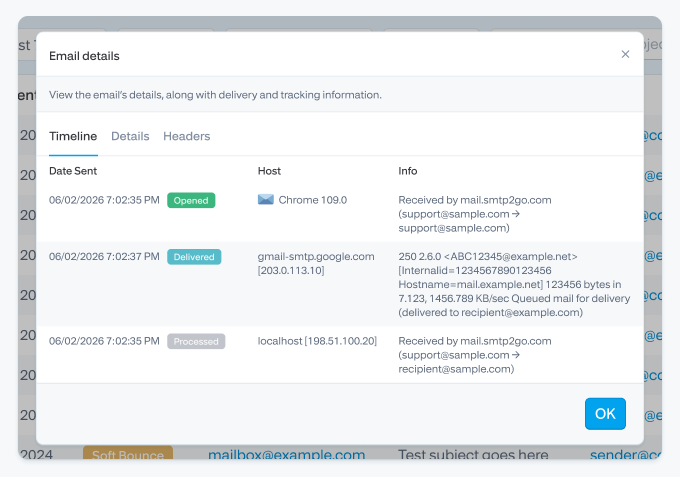The image size is (680, 477).
Task: Select the Timeline tab
Action: [73, 136]
